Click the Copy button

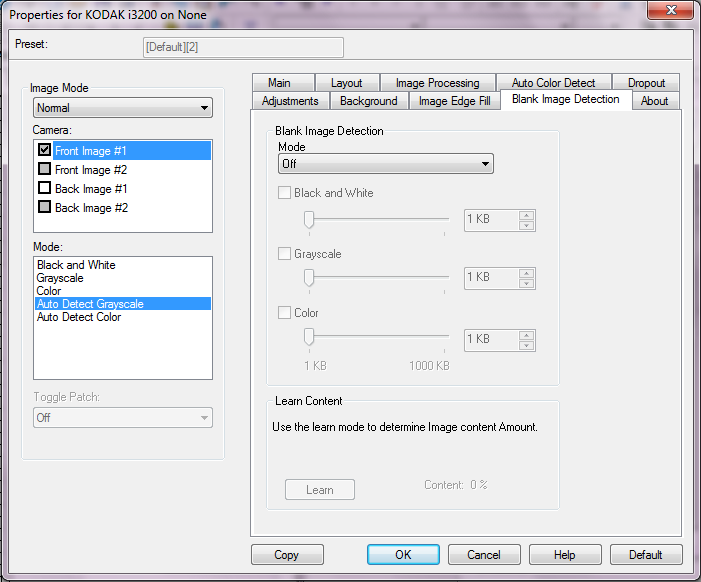click(x=287, y=554)
